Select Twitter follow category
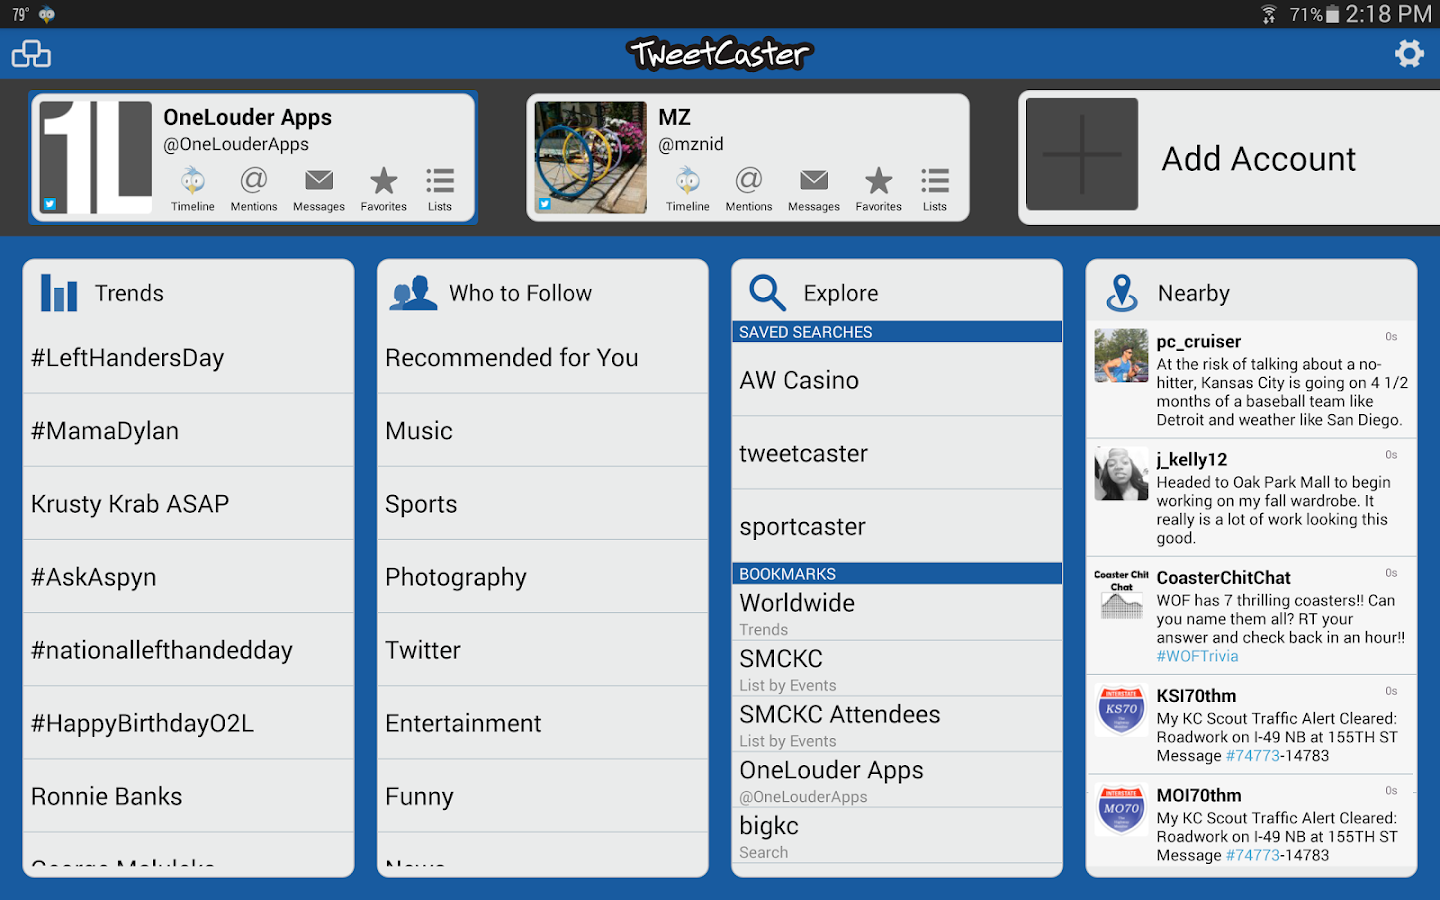This screenshot has width=1440, height=900. click(x=543, y=650)
